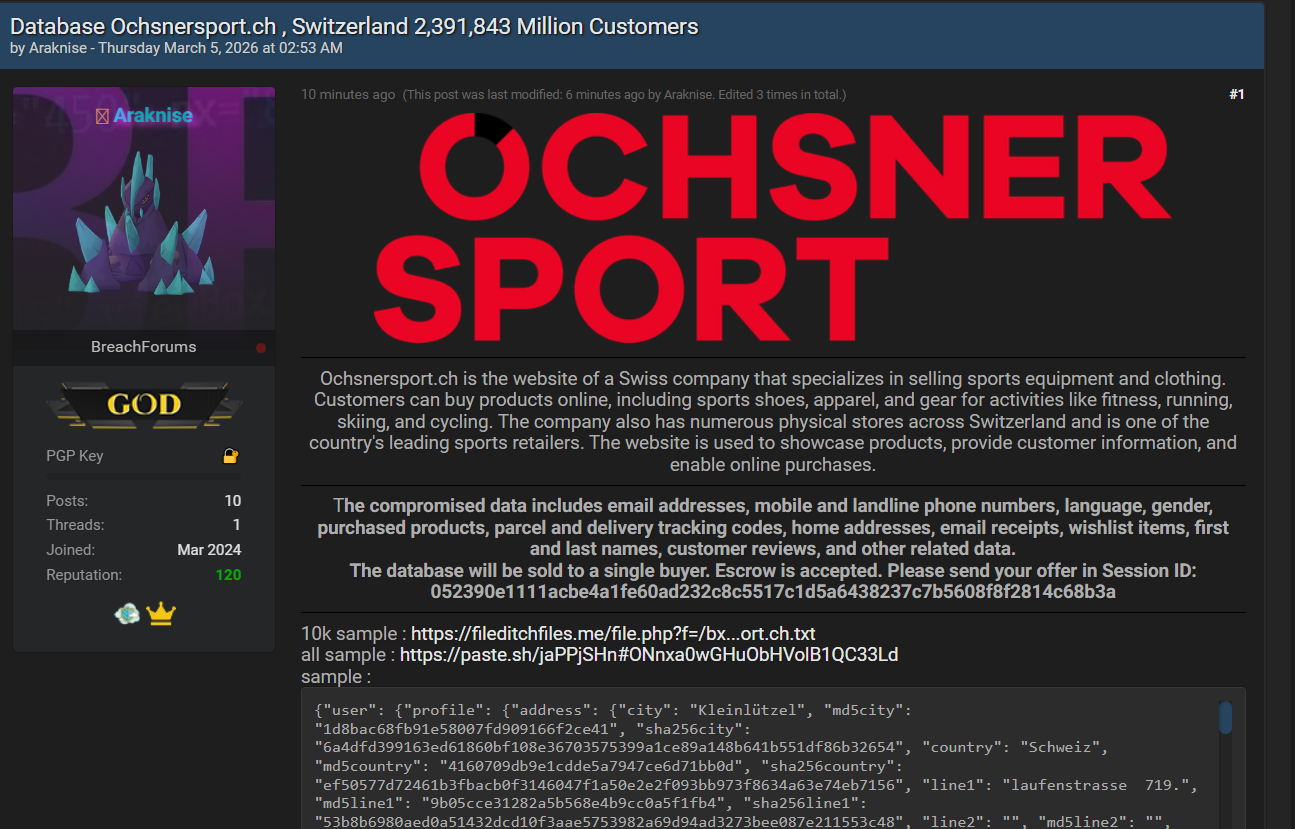Click the box symbol before Araknise username
Image resolution: width=1295 pixels, height=829 pixels.
coord(102,116)
